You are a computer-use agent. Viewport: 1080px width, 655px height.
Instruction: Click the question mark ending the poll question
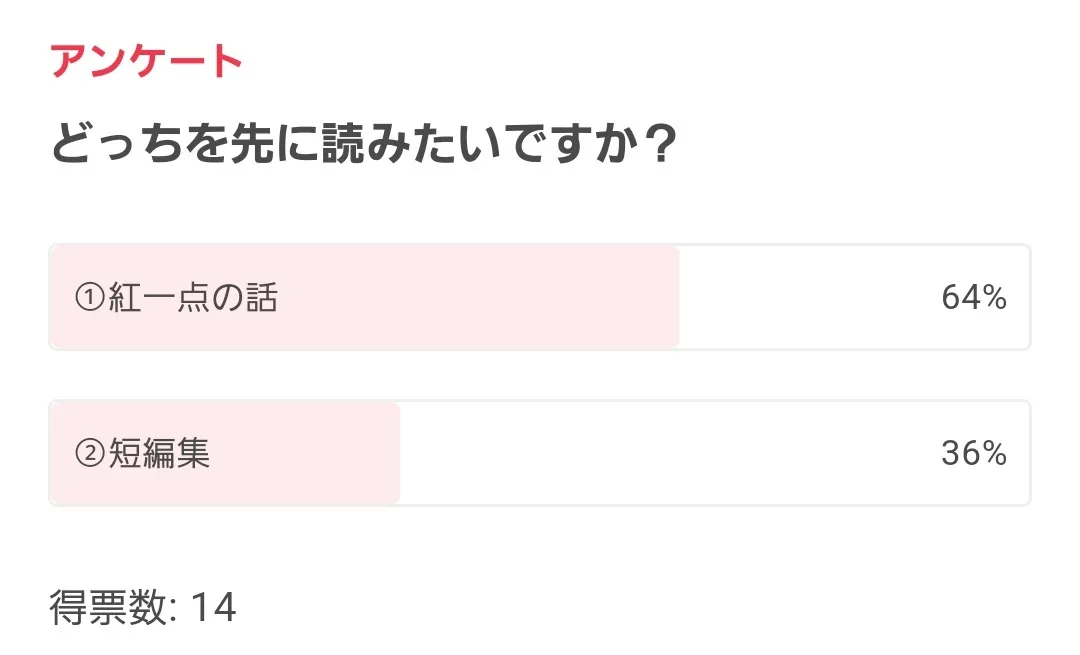pyautogui.click(x=657, y=147)
